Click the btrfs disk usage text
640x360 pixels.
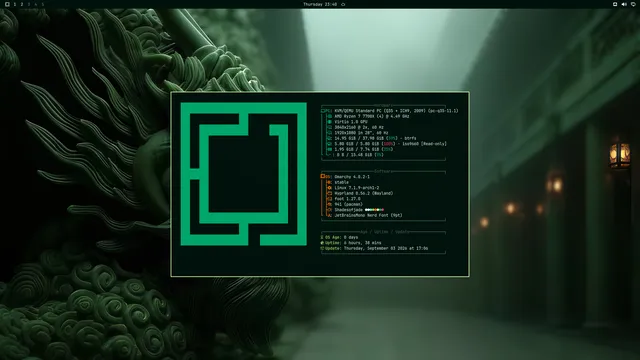376,138
